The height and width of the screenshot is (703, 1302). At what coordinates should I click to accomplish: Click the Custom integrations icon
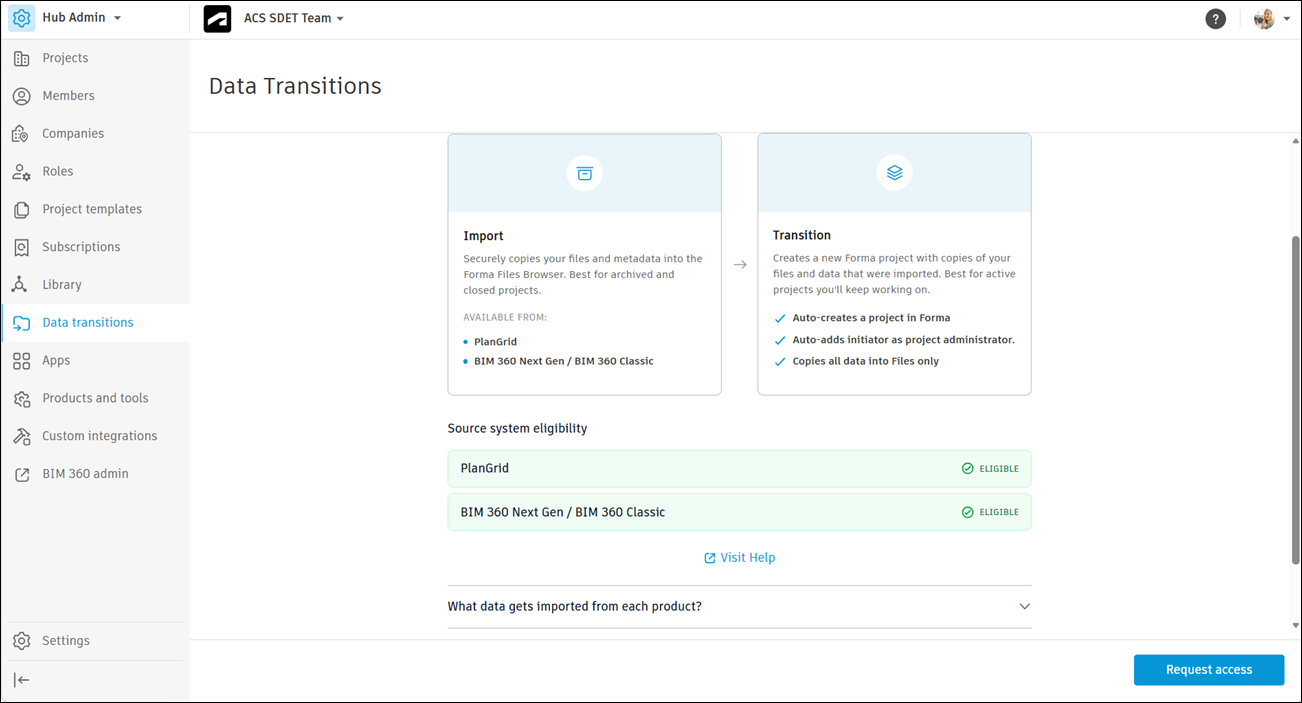coord(21,437)
